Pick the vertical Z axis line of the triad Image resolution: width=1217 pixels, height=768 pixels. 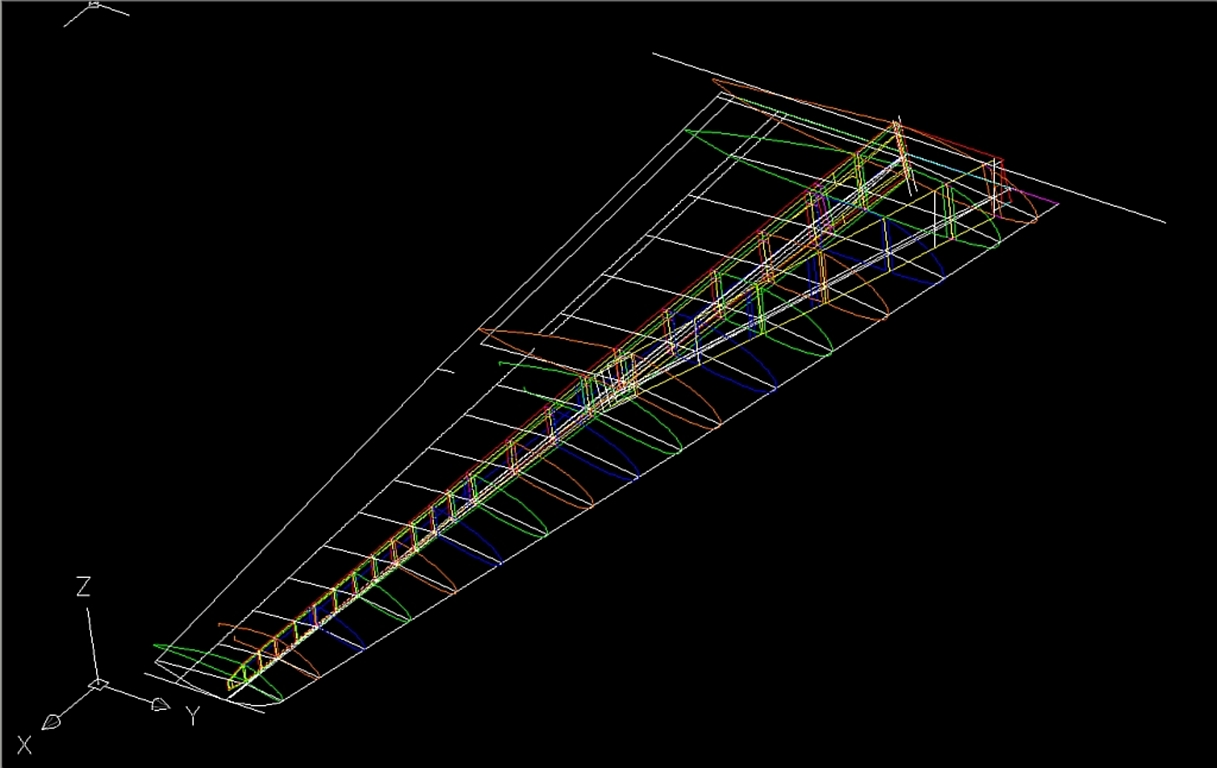(92, 640)
